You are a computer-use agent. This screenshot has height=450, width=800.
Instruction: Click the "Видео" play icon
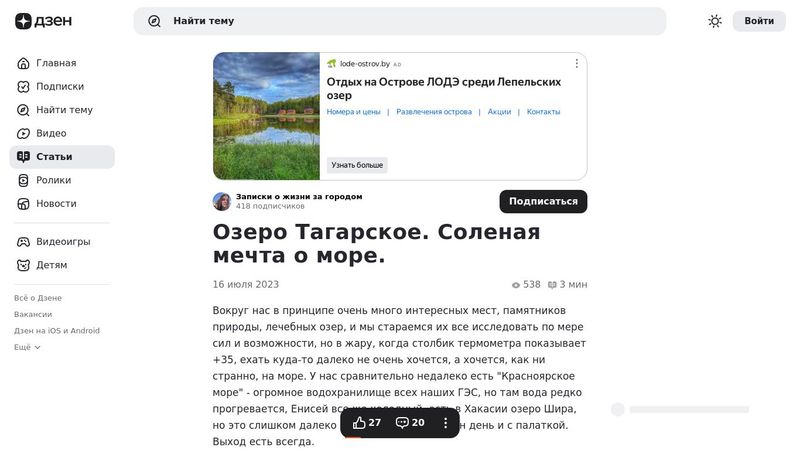coord(24,133)
